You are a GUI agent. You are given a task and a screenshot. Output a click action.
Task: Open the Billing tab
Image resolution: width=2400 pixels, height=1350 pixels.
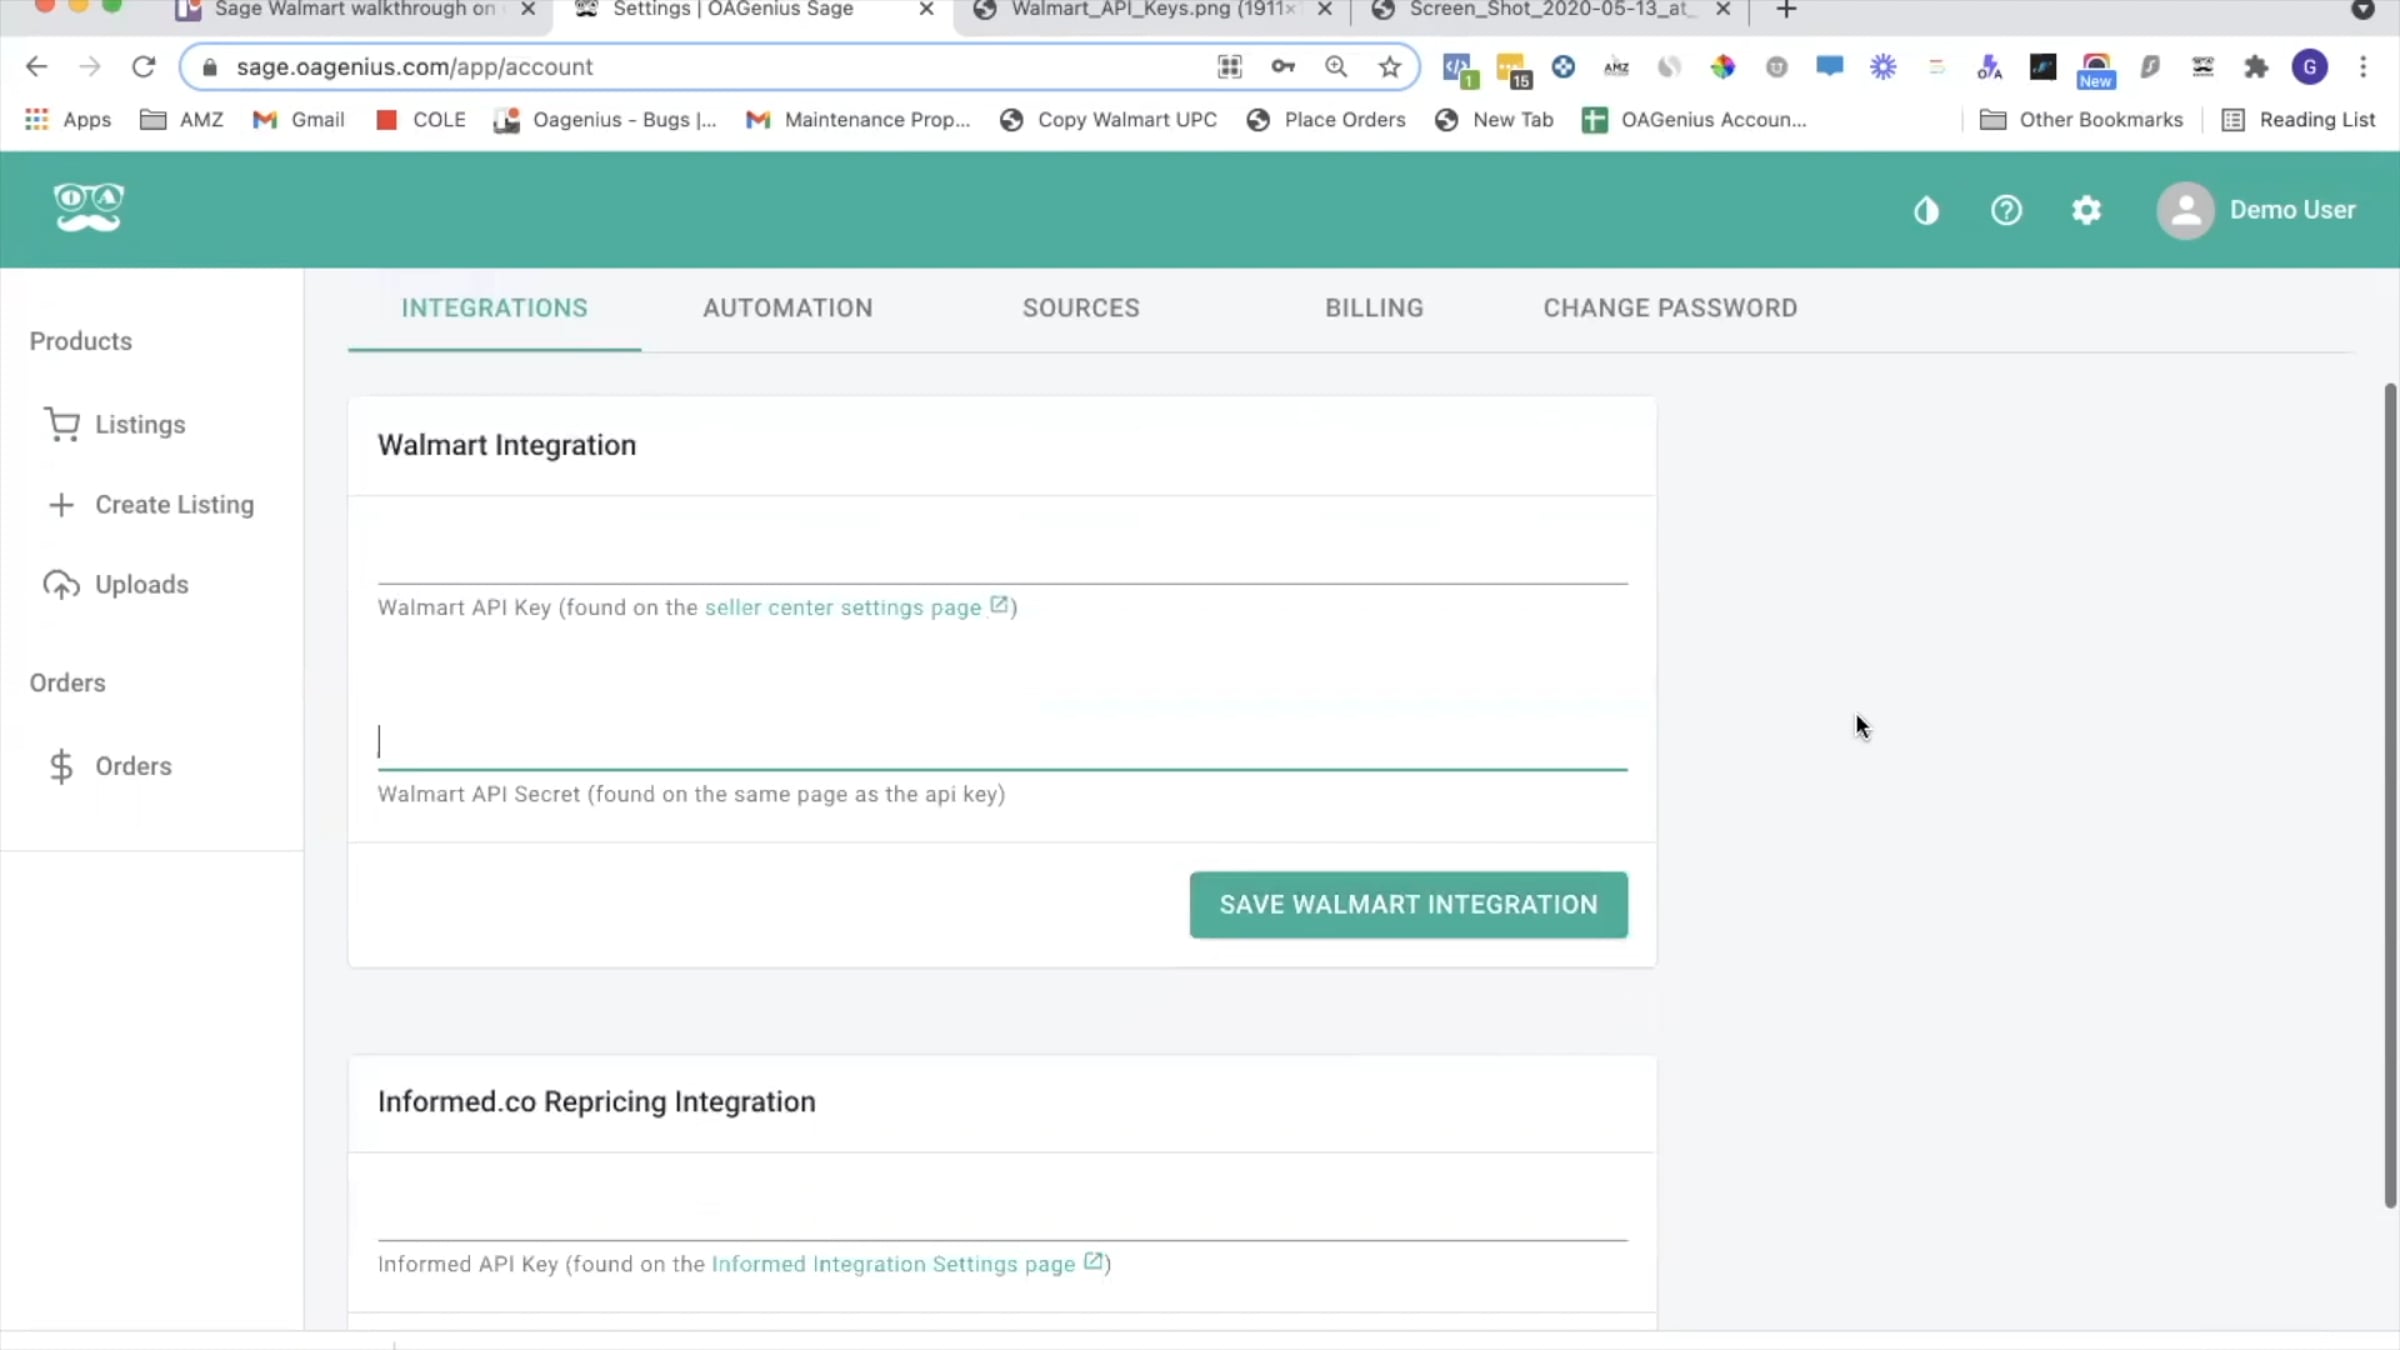click(x=1374, y=308)
